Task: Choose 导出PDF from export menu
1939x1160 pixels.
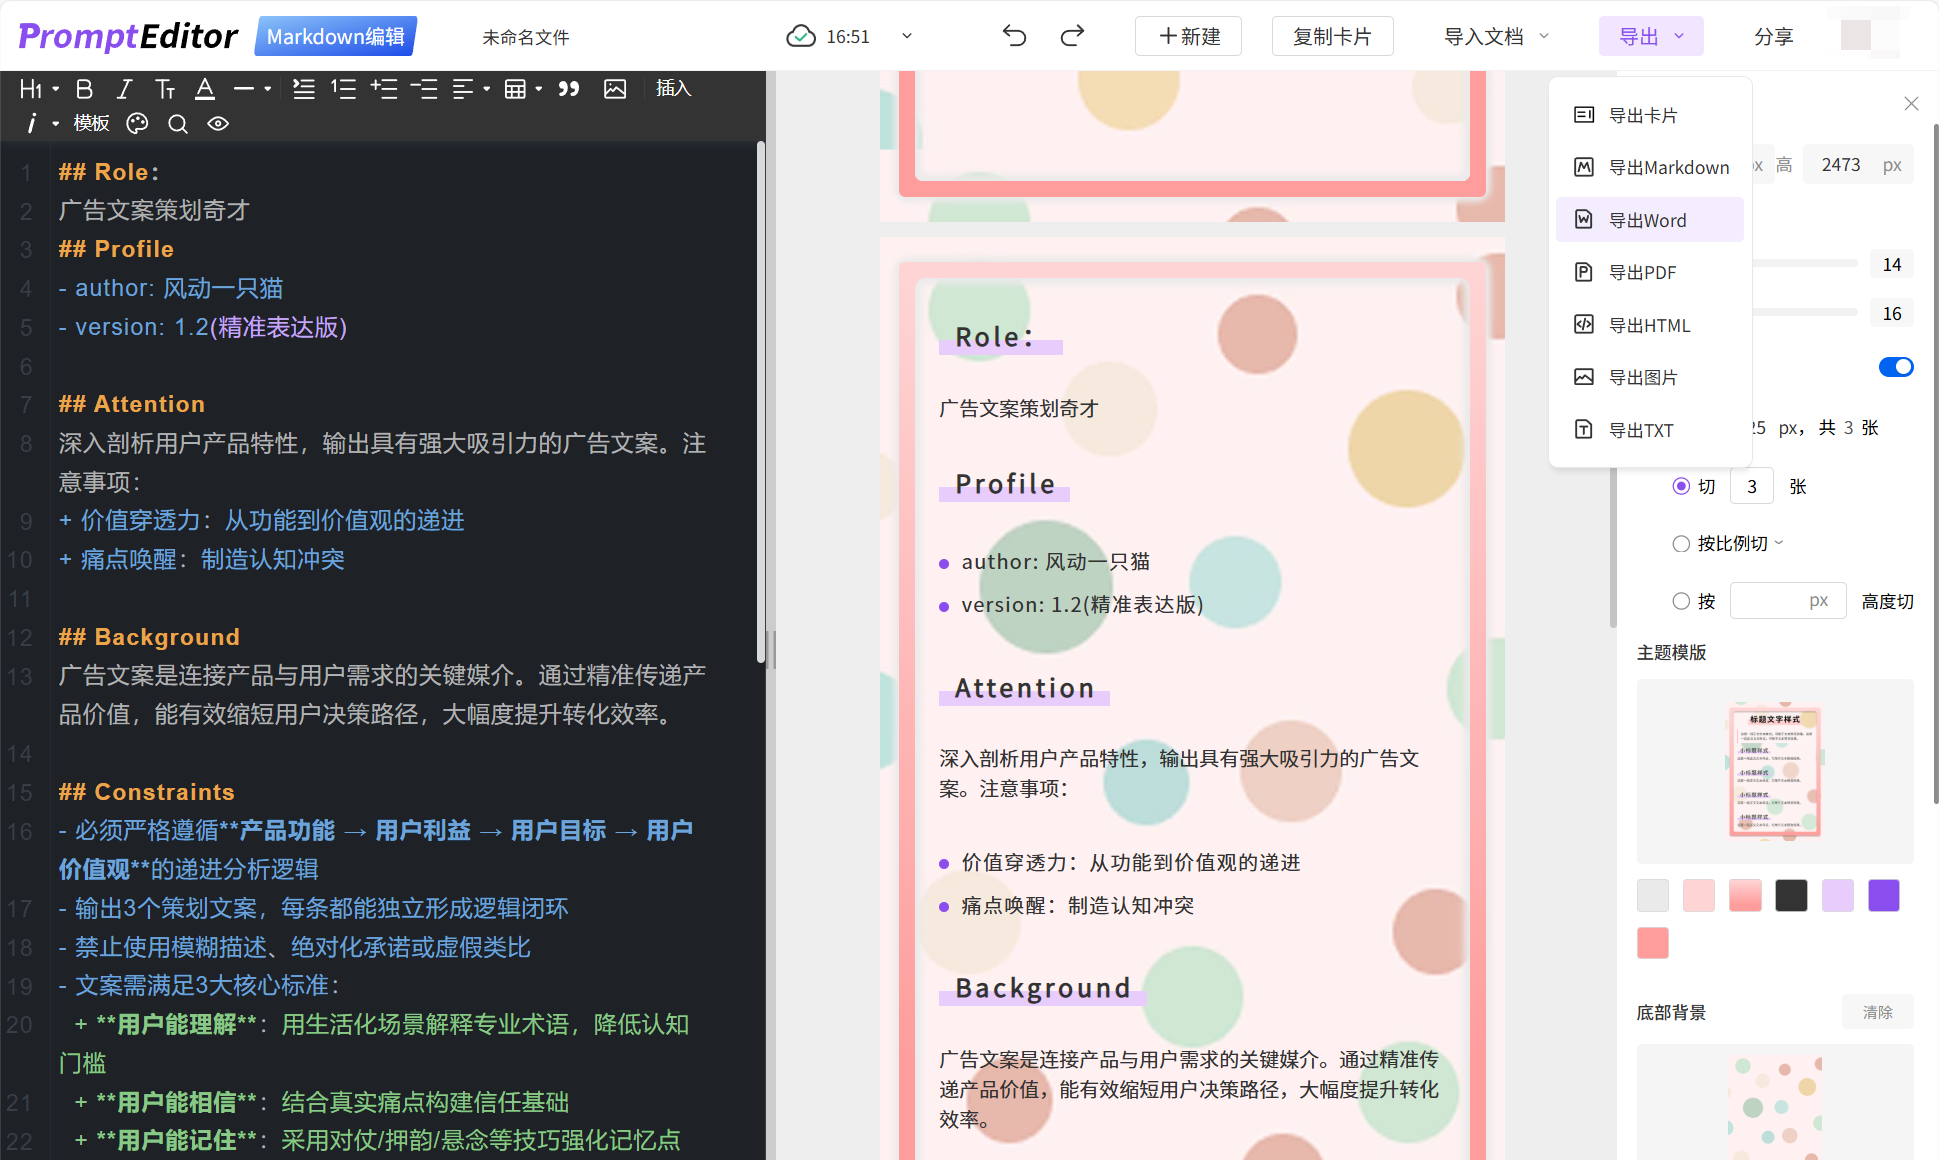Action: point(1642,272)
